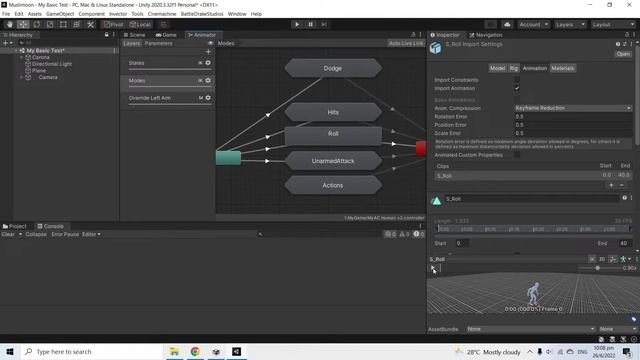Click the clip End frame field
This screenshot has width=640, height=360.
[x=624, y=243]
